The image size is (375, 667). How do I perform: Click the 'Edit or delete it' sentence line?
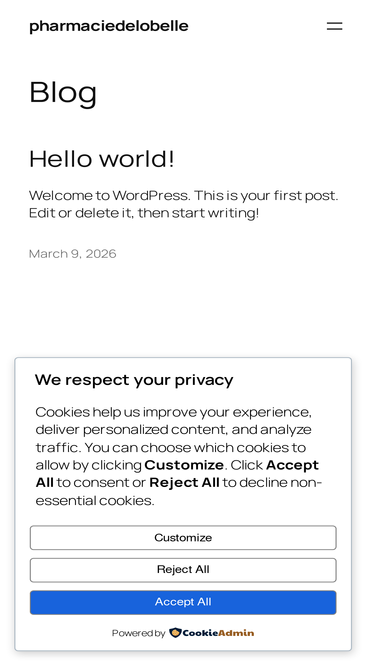coord(144,213)
